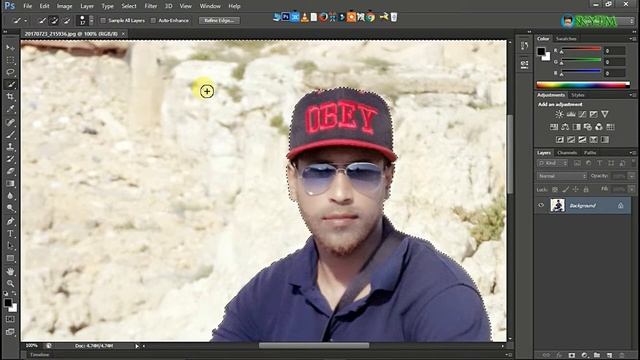Image resolution: width=640 pixels, height=360 pixels.
Task: Open the Opacity slider dropdown arrow
Action: coord(631,176)
